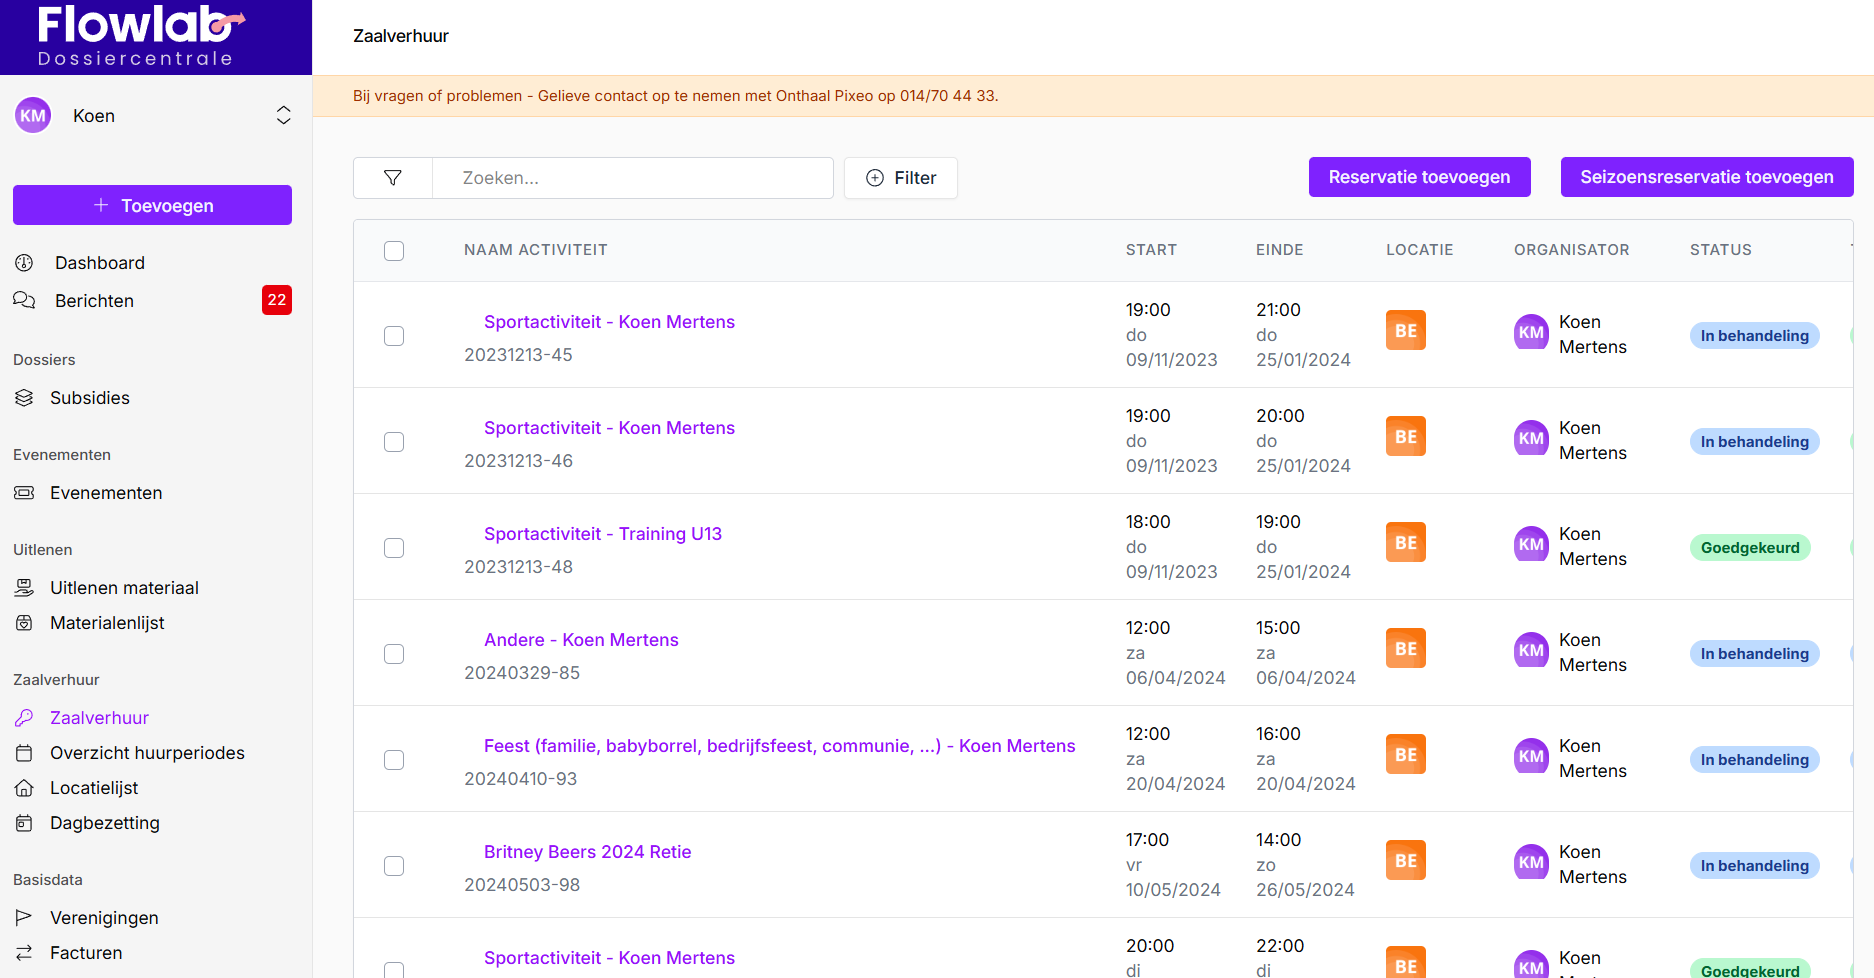1874x978 pixels.
Task: Open the Andere - Koen Mertens reservation
Action: point(581,640)
